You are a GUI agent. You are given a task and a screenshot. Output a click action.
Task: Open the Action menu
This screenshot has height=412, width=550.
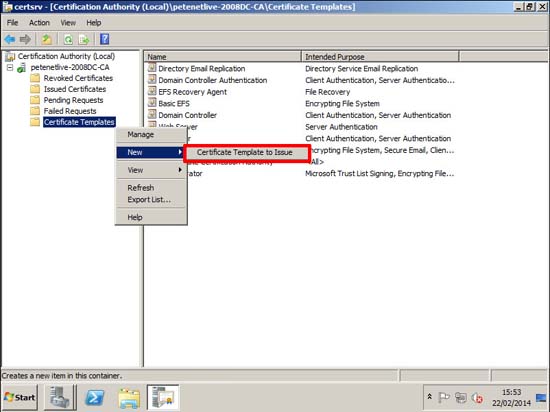click(x=39, y=23)
